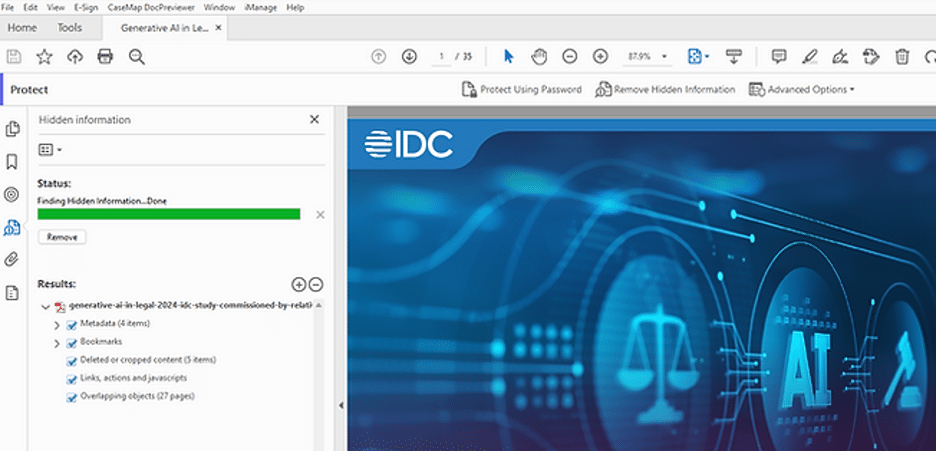
Task: Click the Add comment note icon
Action: (779, 57)
